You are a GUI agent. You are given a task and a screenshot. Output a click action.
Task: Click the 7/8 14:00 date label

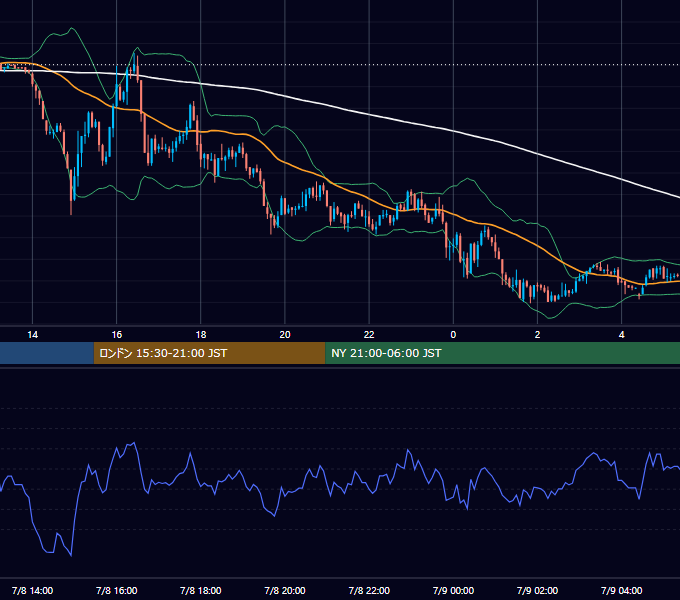(33, 590)
